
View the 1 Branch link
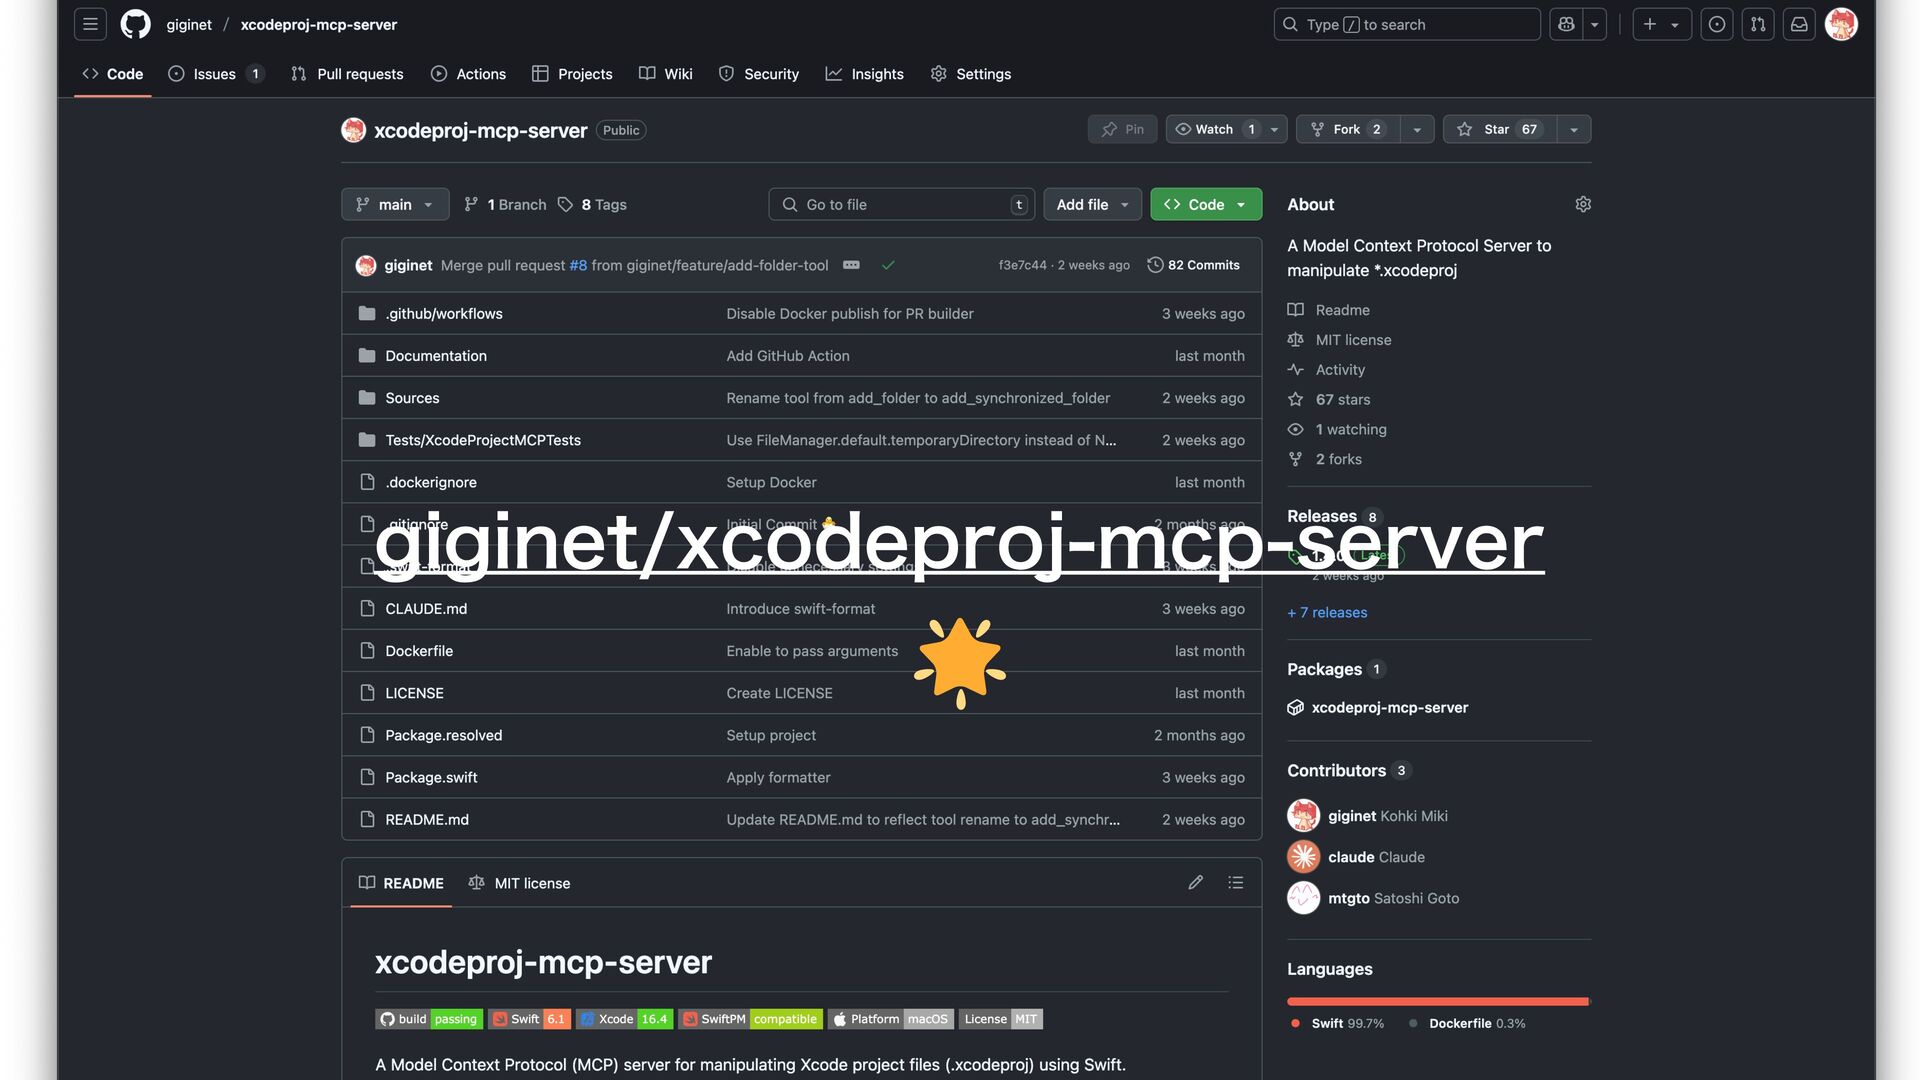tap(505, 204)
